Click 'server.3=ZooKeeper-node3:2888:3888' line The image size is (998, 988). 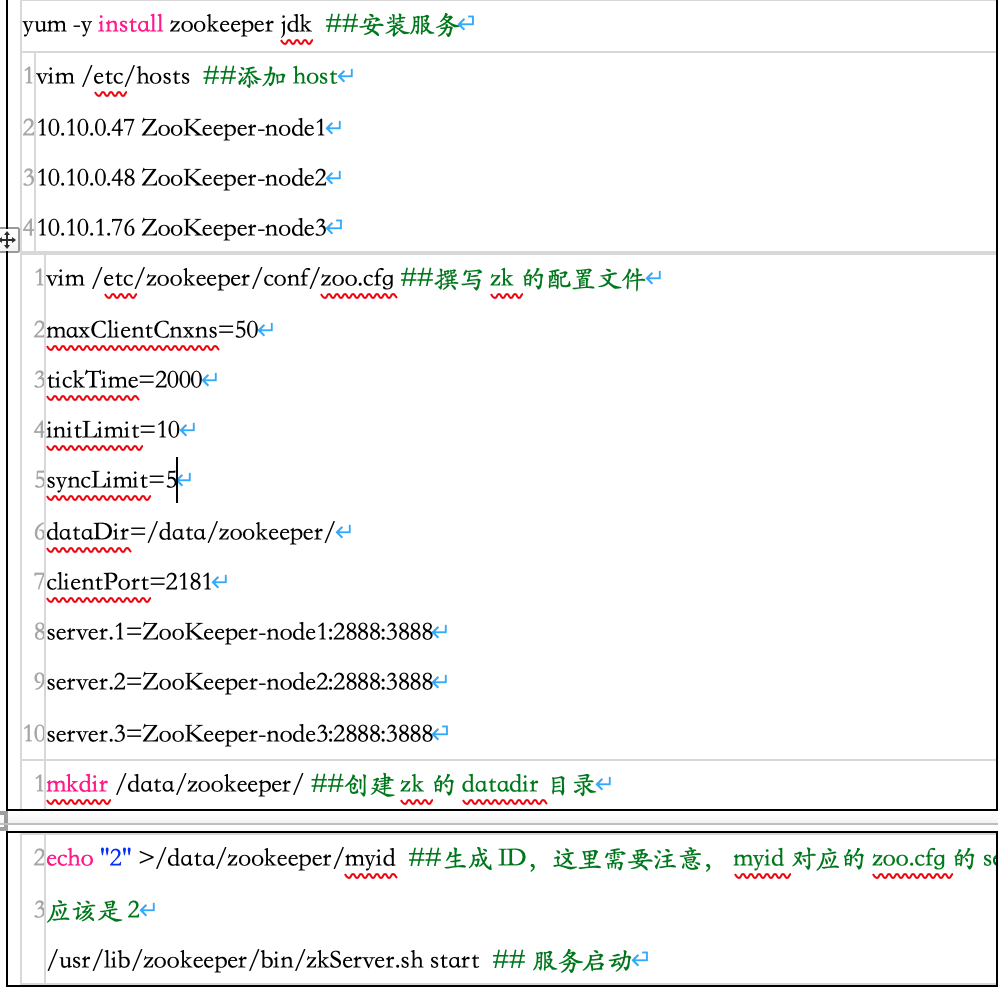[x=239, y=733]
